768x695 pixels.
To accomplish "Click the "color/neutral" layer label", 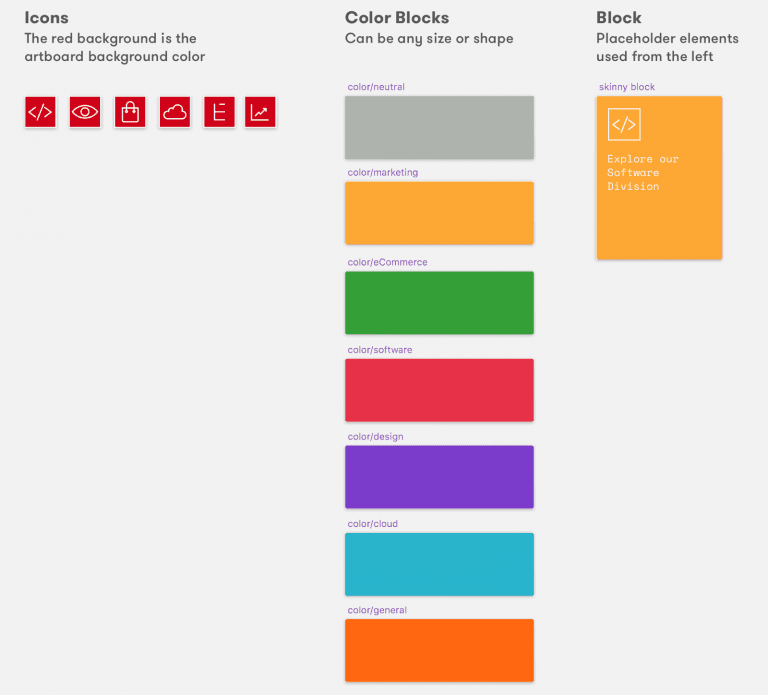I will (x=376, y=87).
